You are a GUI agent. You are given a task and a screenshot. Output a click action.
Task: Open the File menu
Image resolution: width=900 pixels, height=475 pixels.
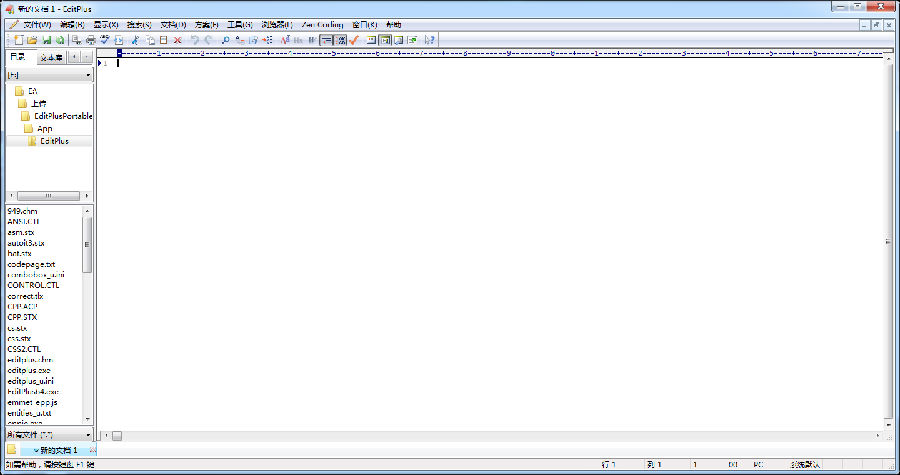click(37, 25)
